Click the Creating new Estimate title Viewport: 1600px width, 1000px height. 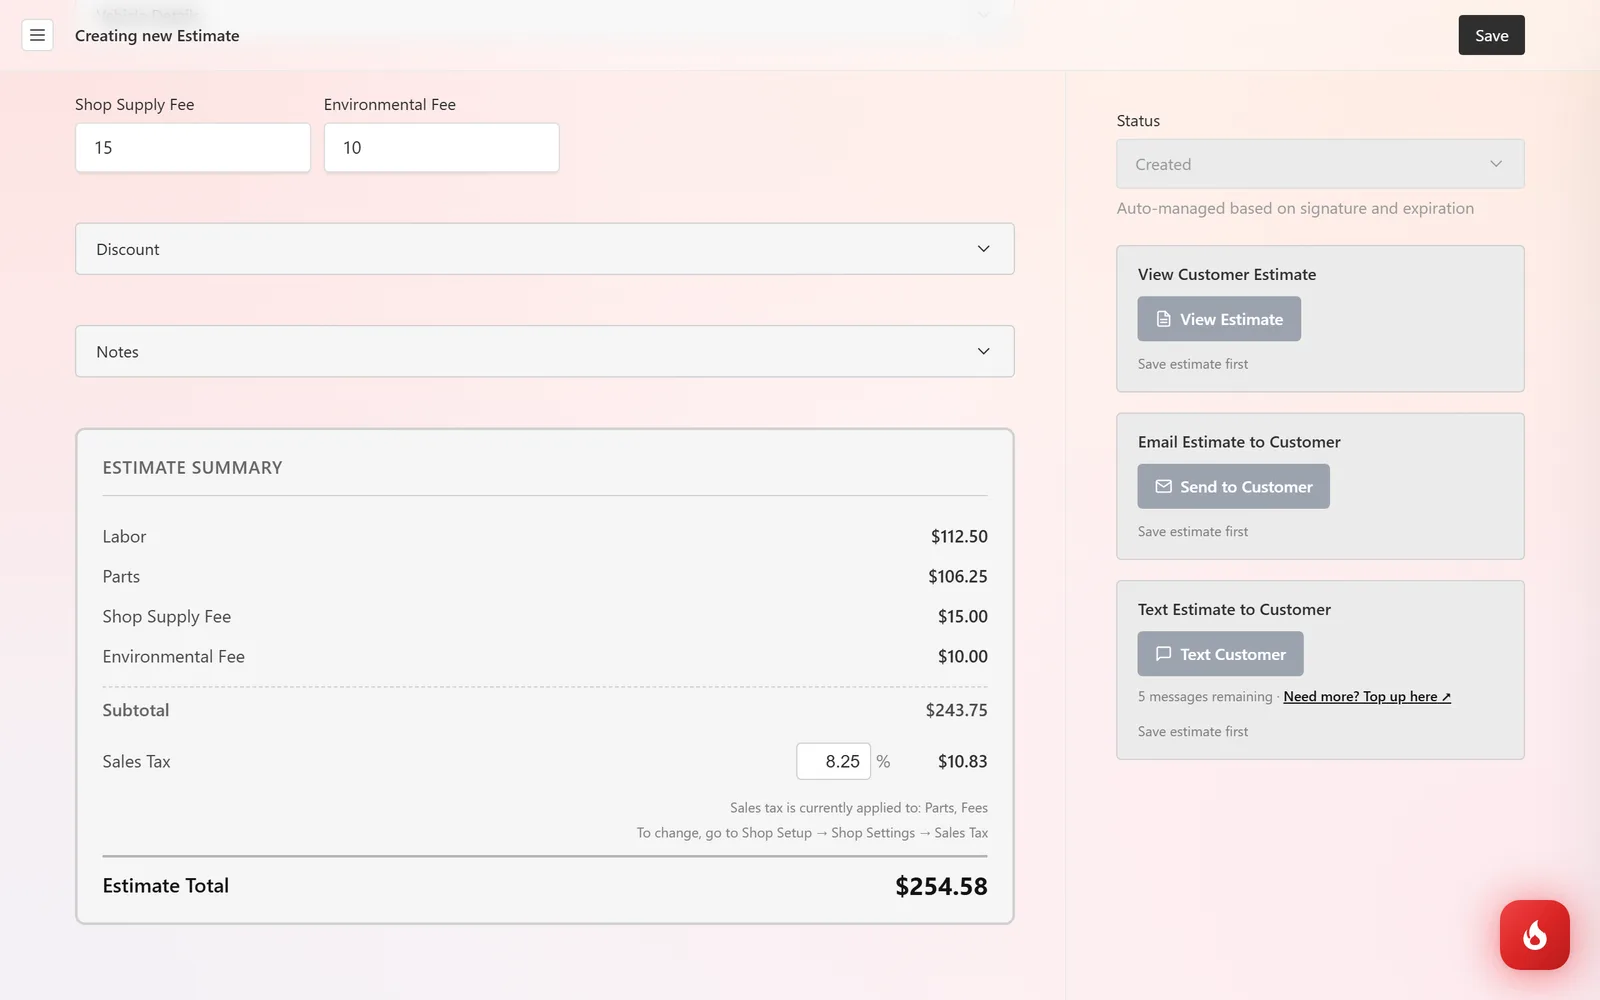click(157, 36)
